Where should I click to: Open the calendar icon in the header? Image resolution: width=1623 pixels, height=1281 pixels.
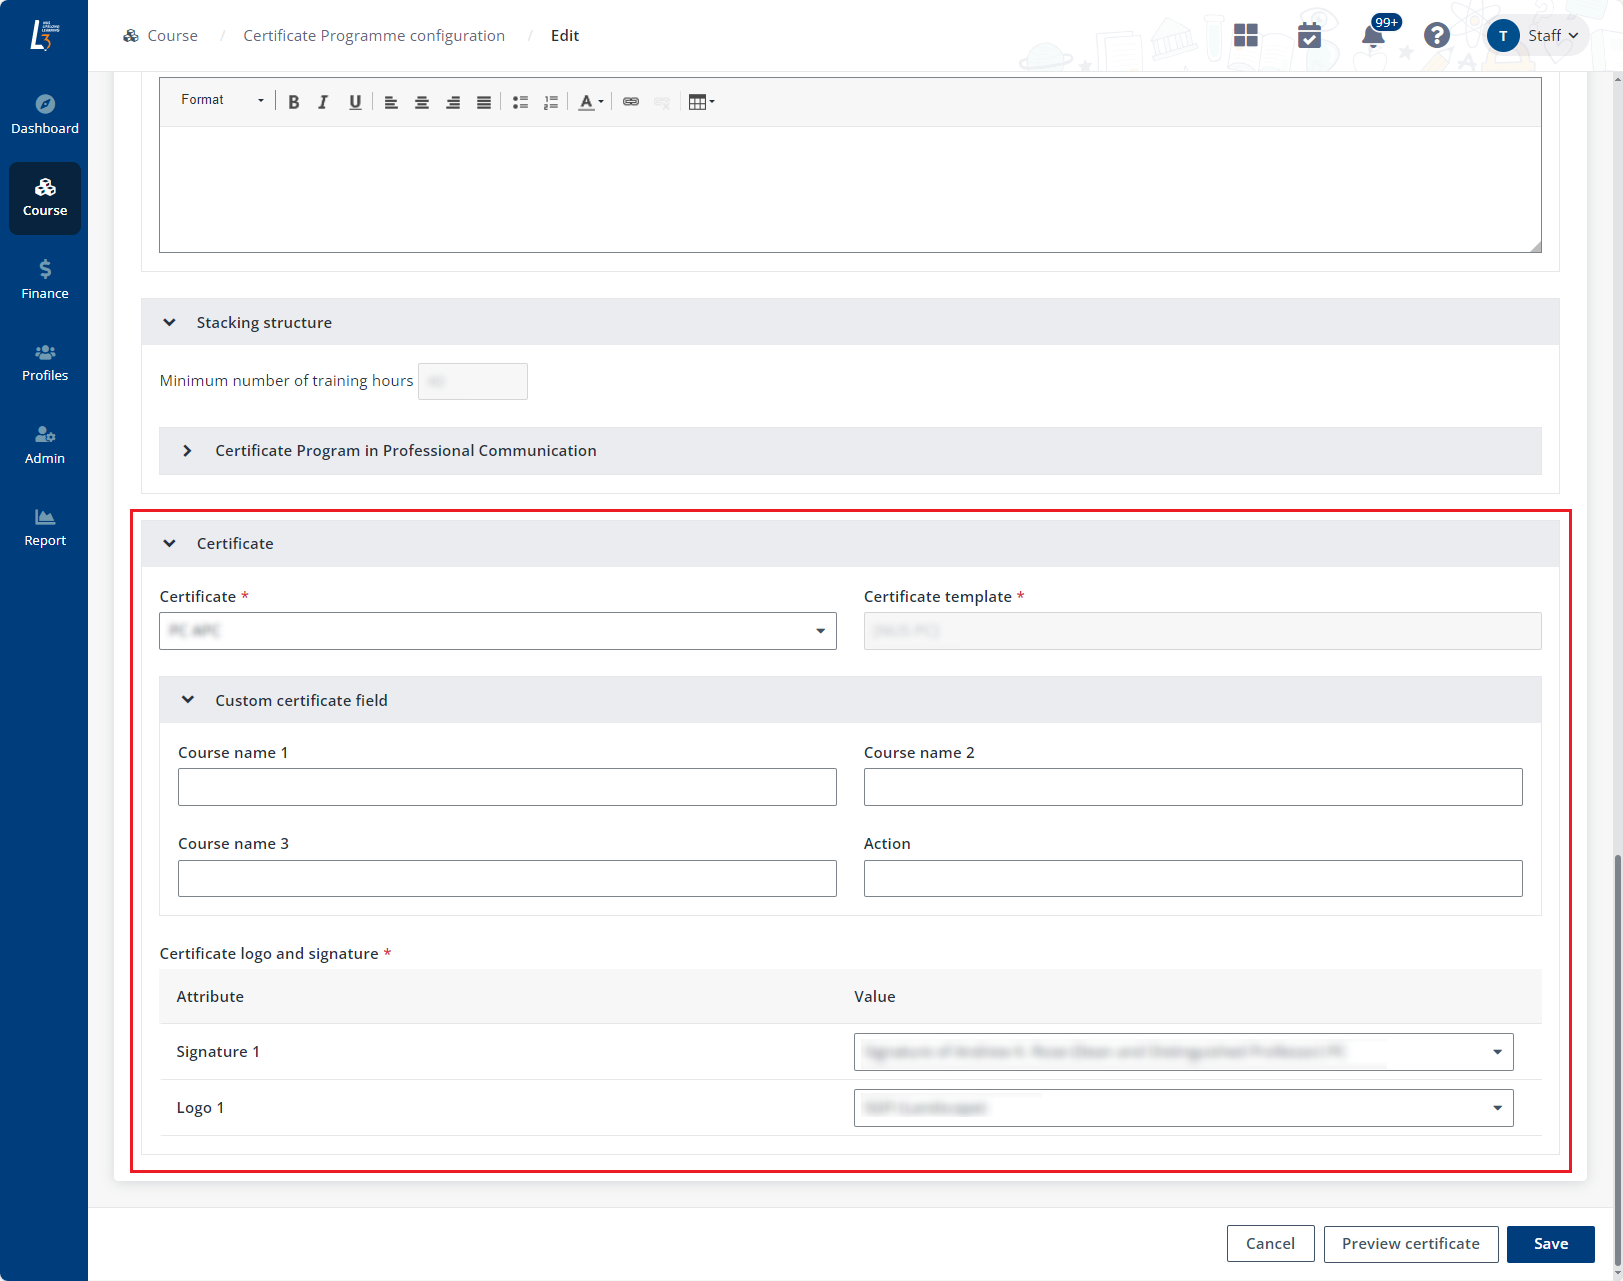click(1309, 36)
